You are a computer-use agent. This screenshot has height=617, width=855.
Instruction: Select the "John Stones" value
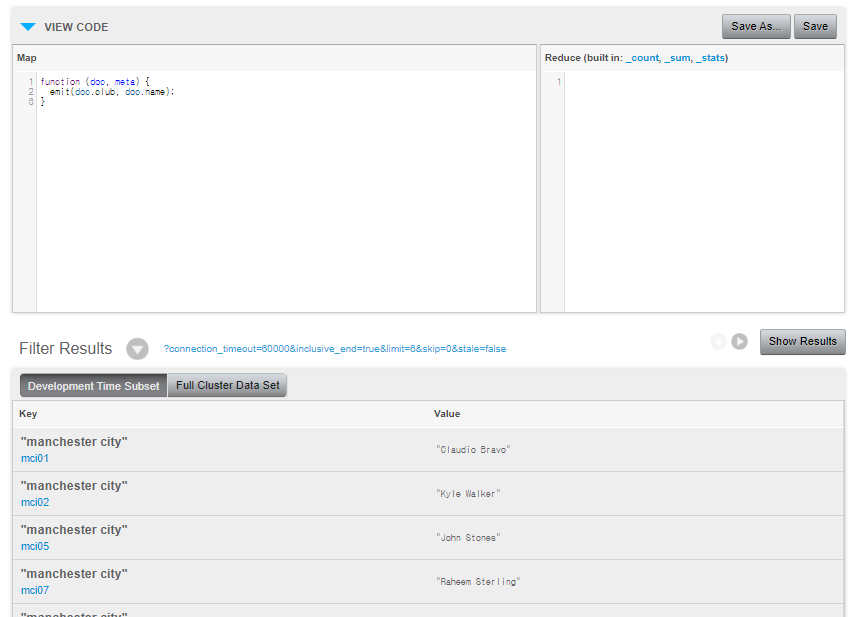point(468,538)
